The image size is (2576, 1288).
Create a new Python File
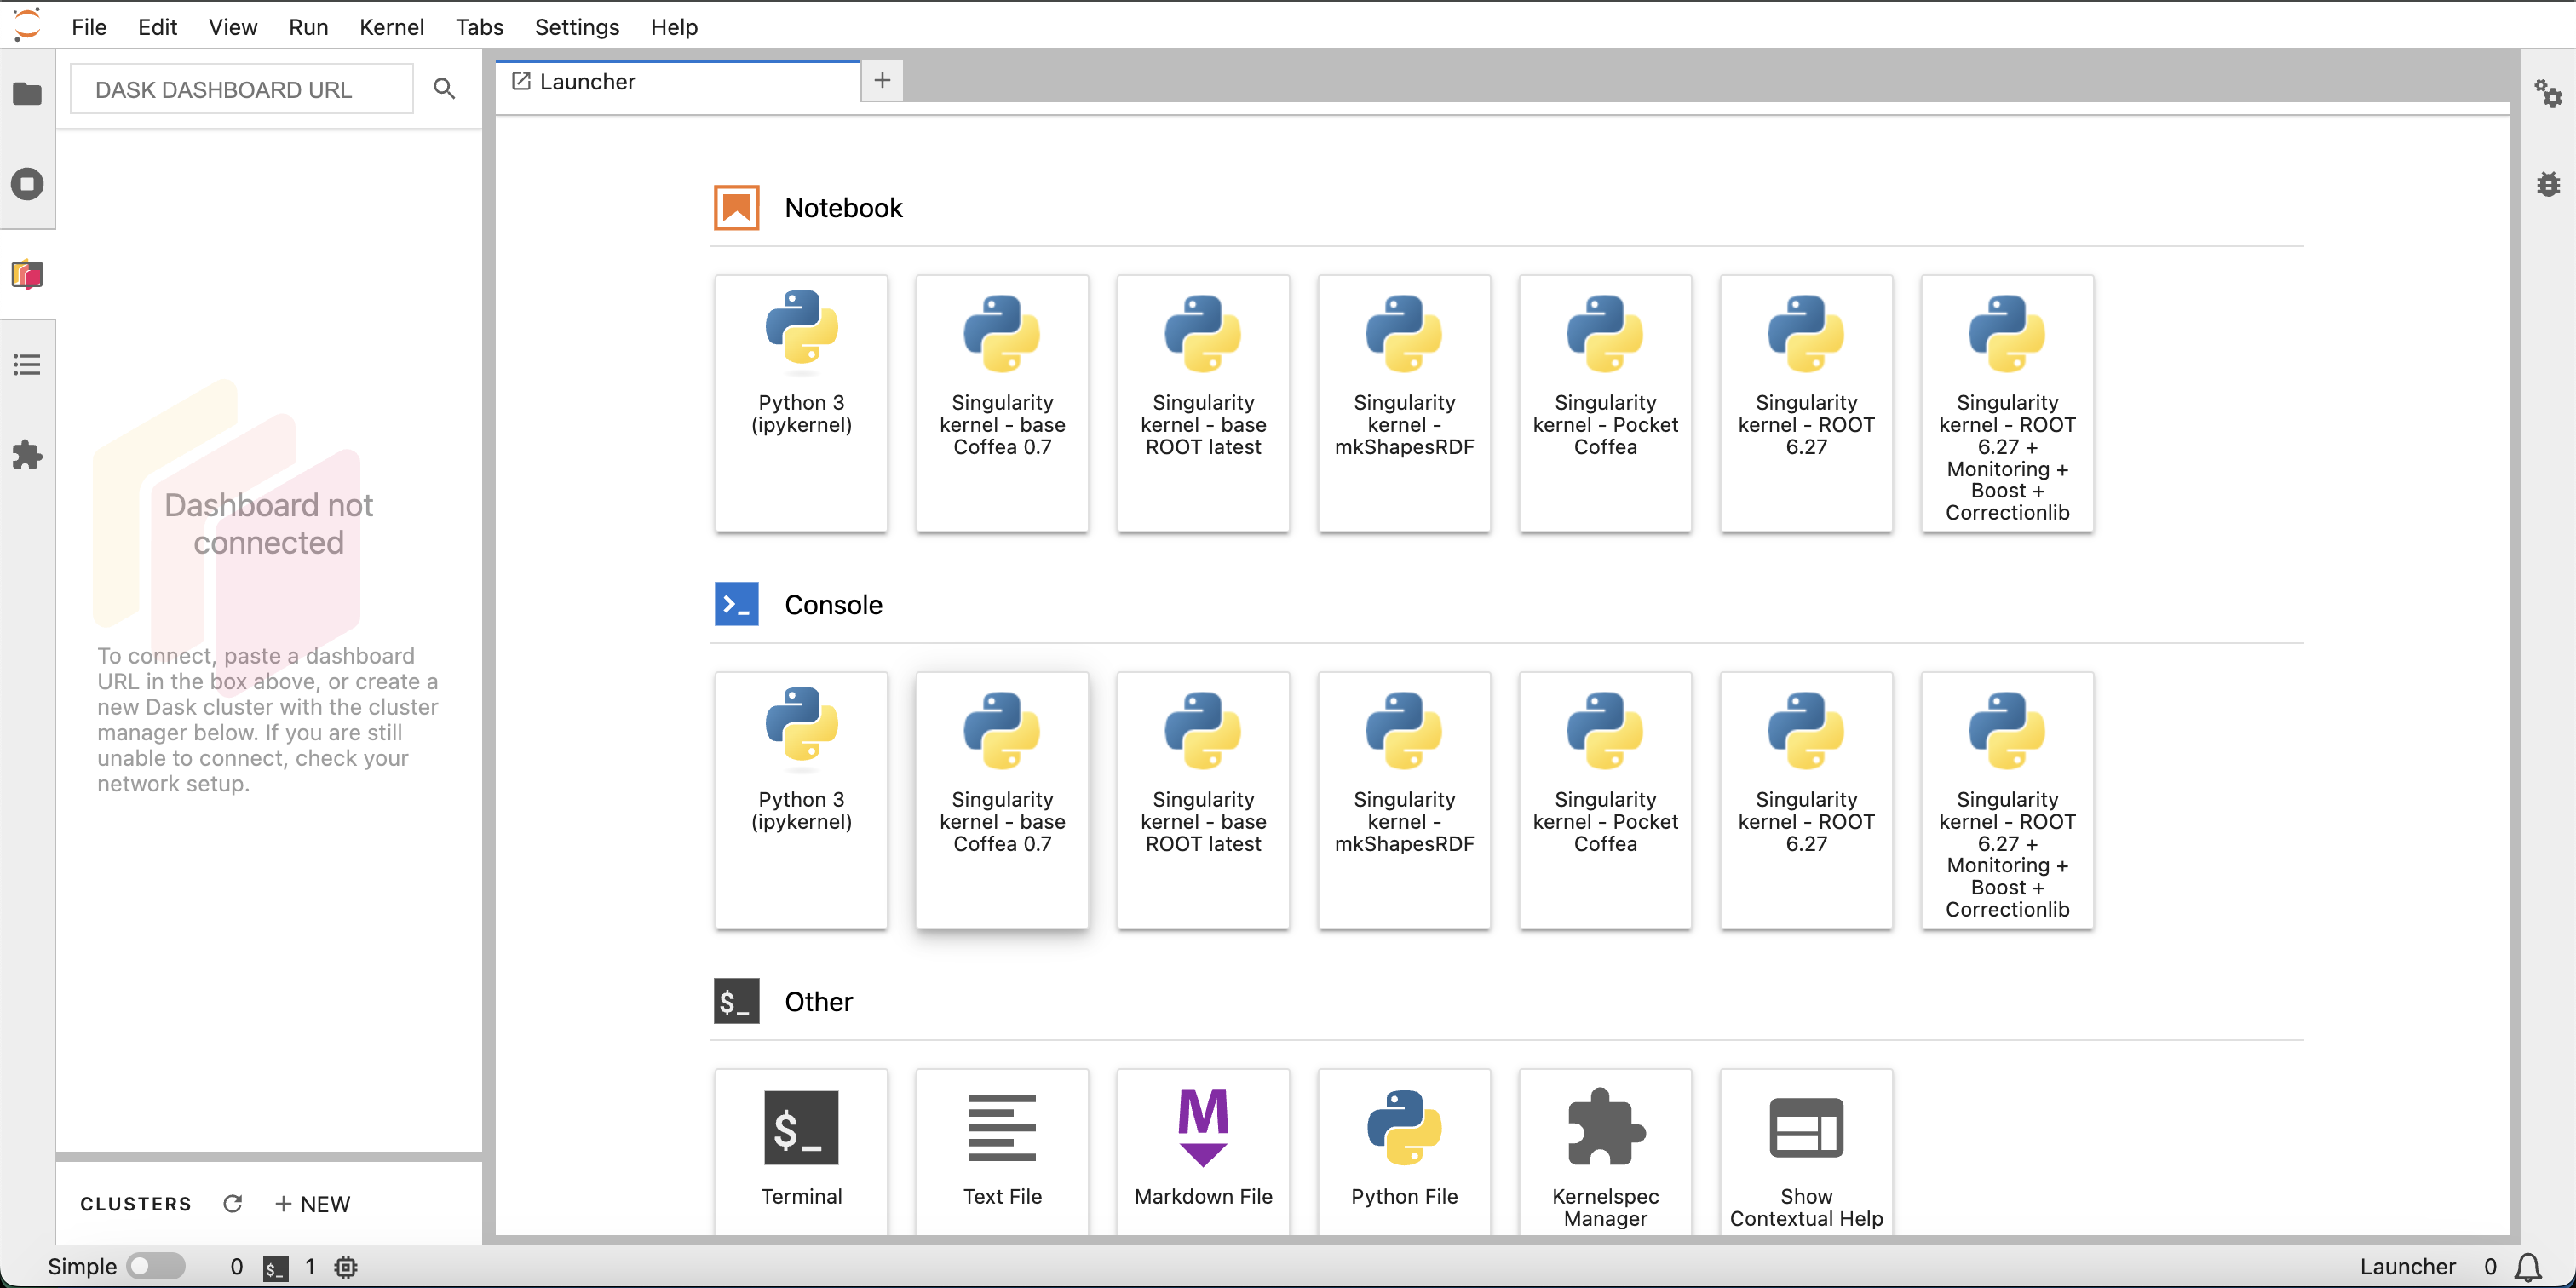pos(1404,1151)
